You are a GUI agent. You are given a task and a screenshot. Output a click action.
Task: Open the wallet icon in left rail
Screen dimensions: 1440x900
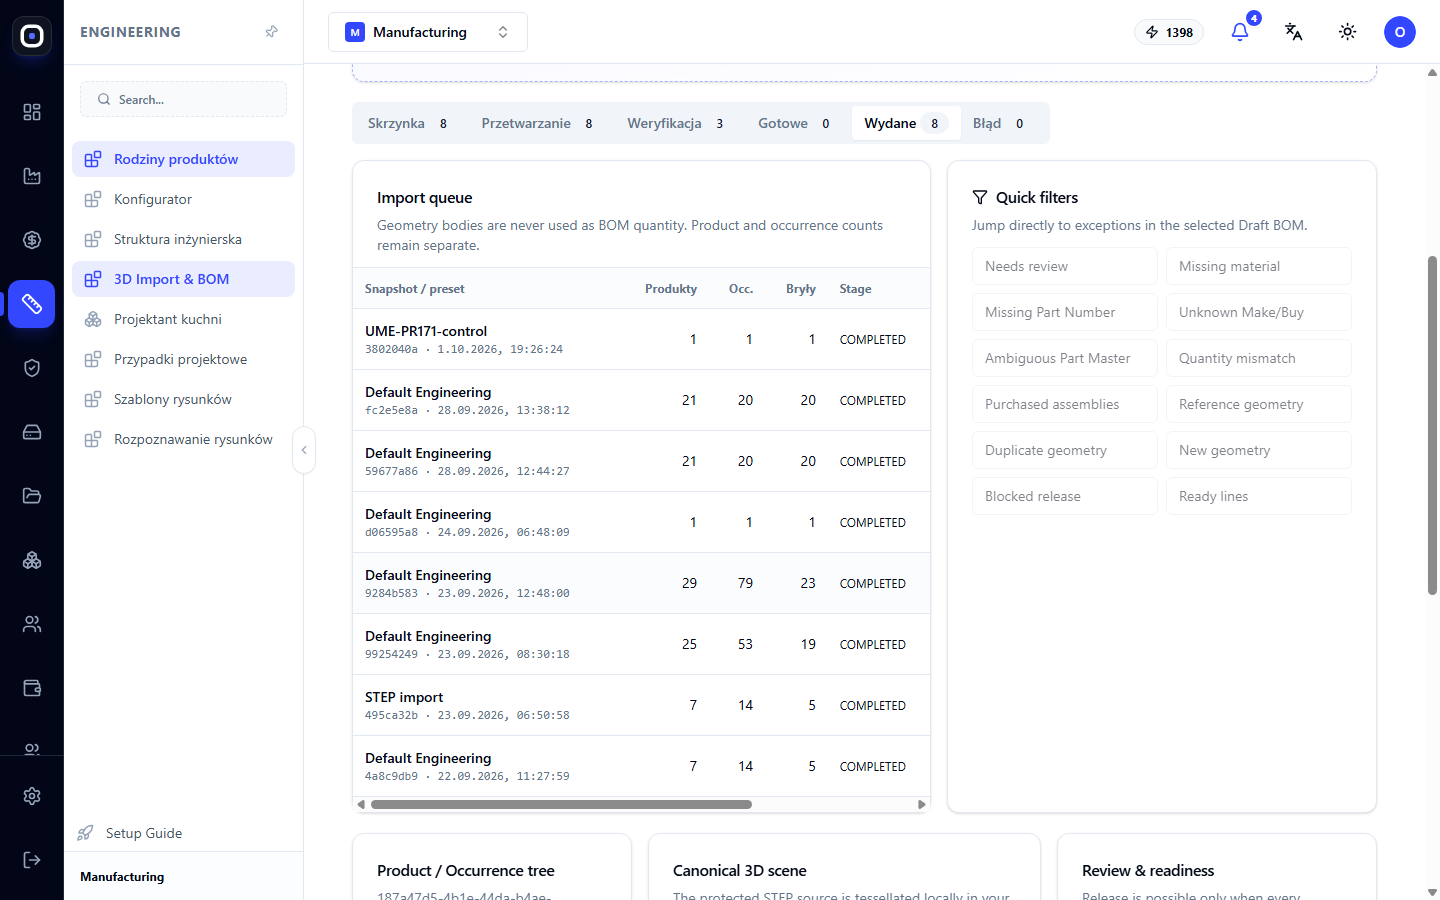32,688
